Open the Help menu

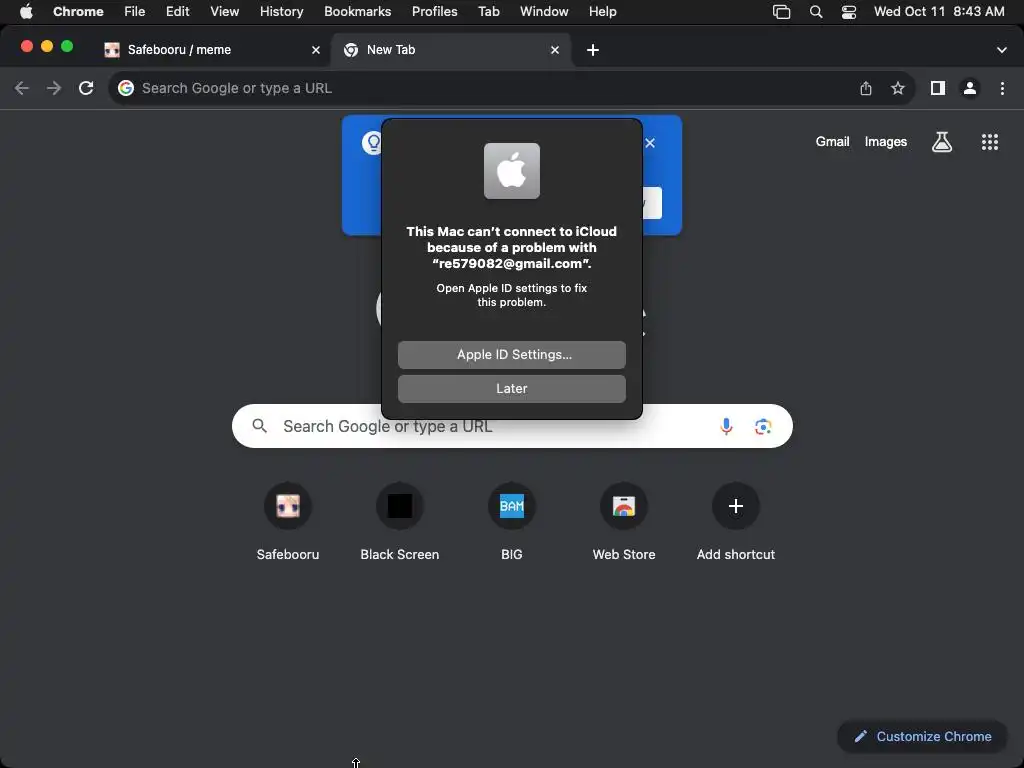coord(602,11)
